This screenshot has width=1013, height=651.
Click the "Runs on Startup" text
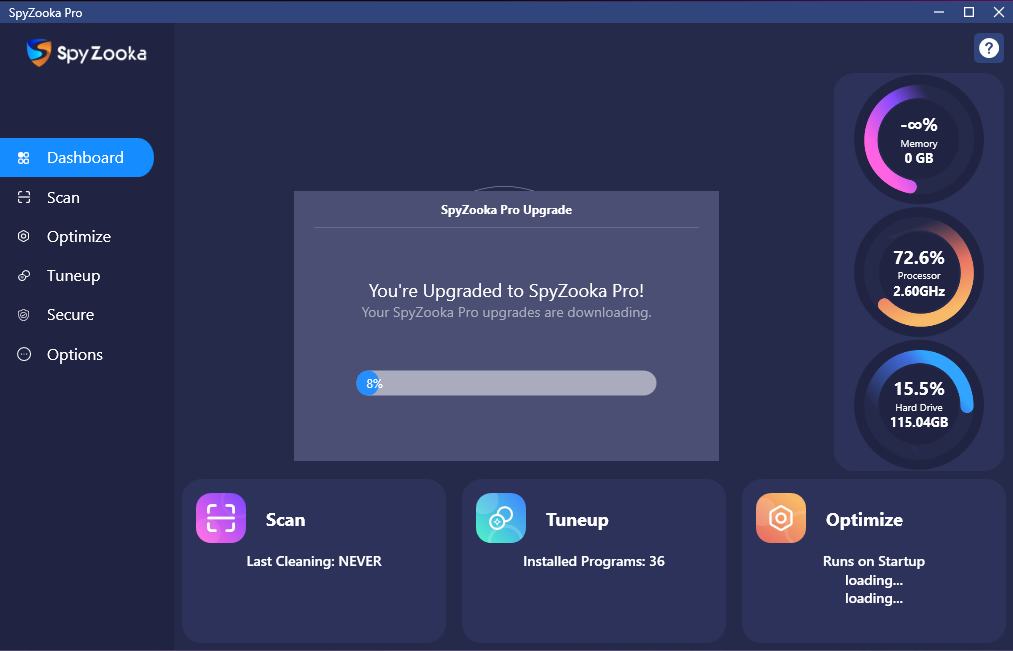click(x=873, y=561)
